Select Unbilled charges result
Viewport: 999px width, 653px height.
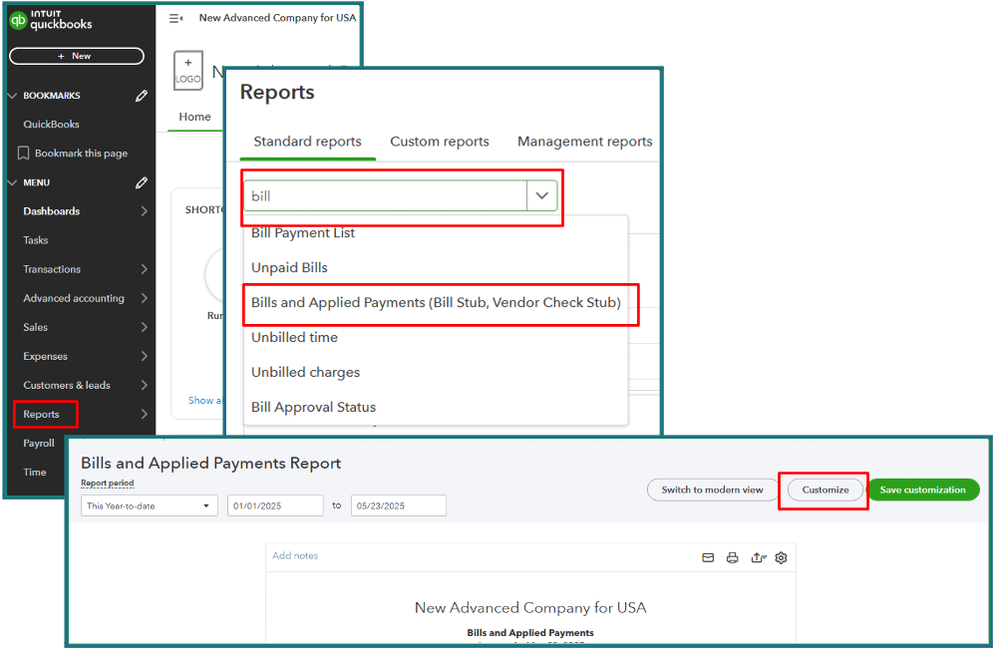click(305, 372)
